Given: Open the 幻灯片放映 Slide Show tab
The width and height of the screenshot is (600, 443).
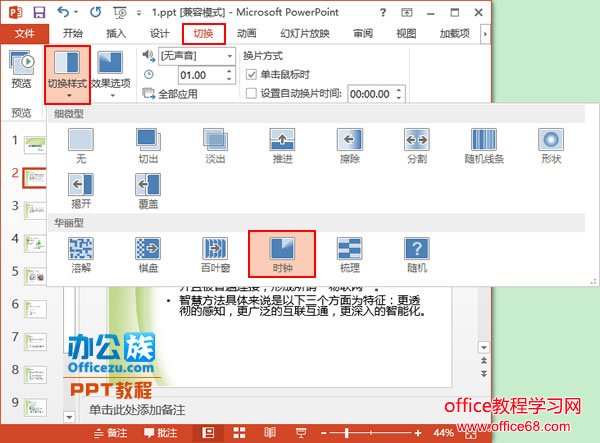Looking at the screenshot, I should pyautogui.click(x=305, y=34).
